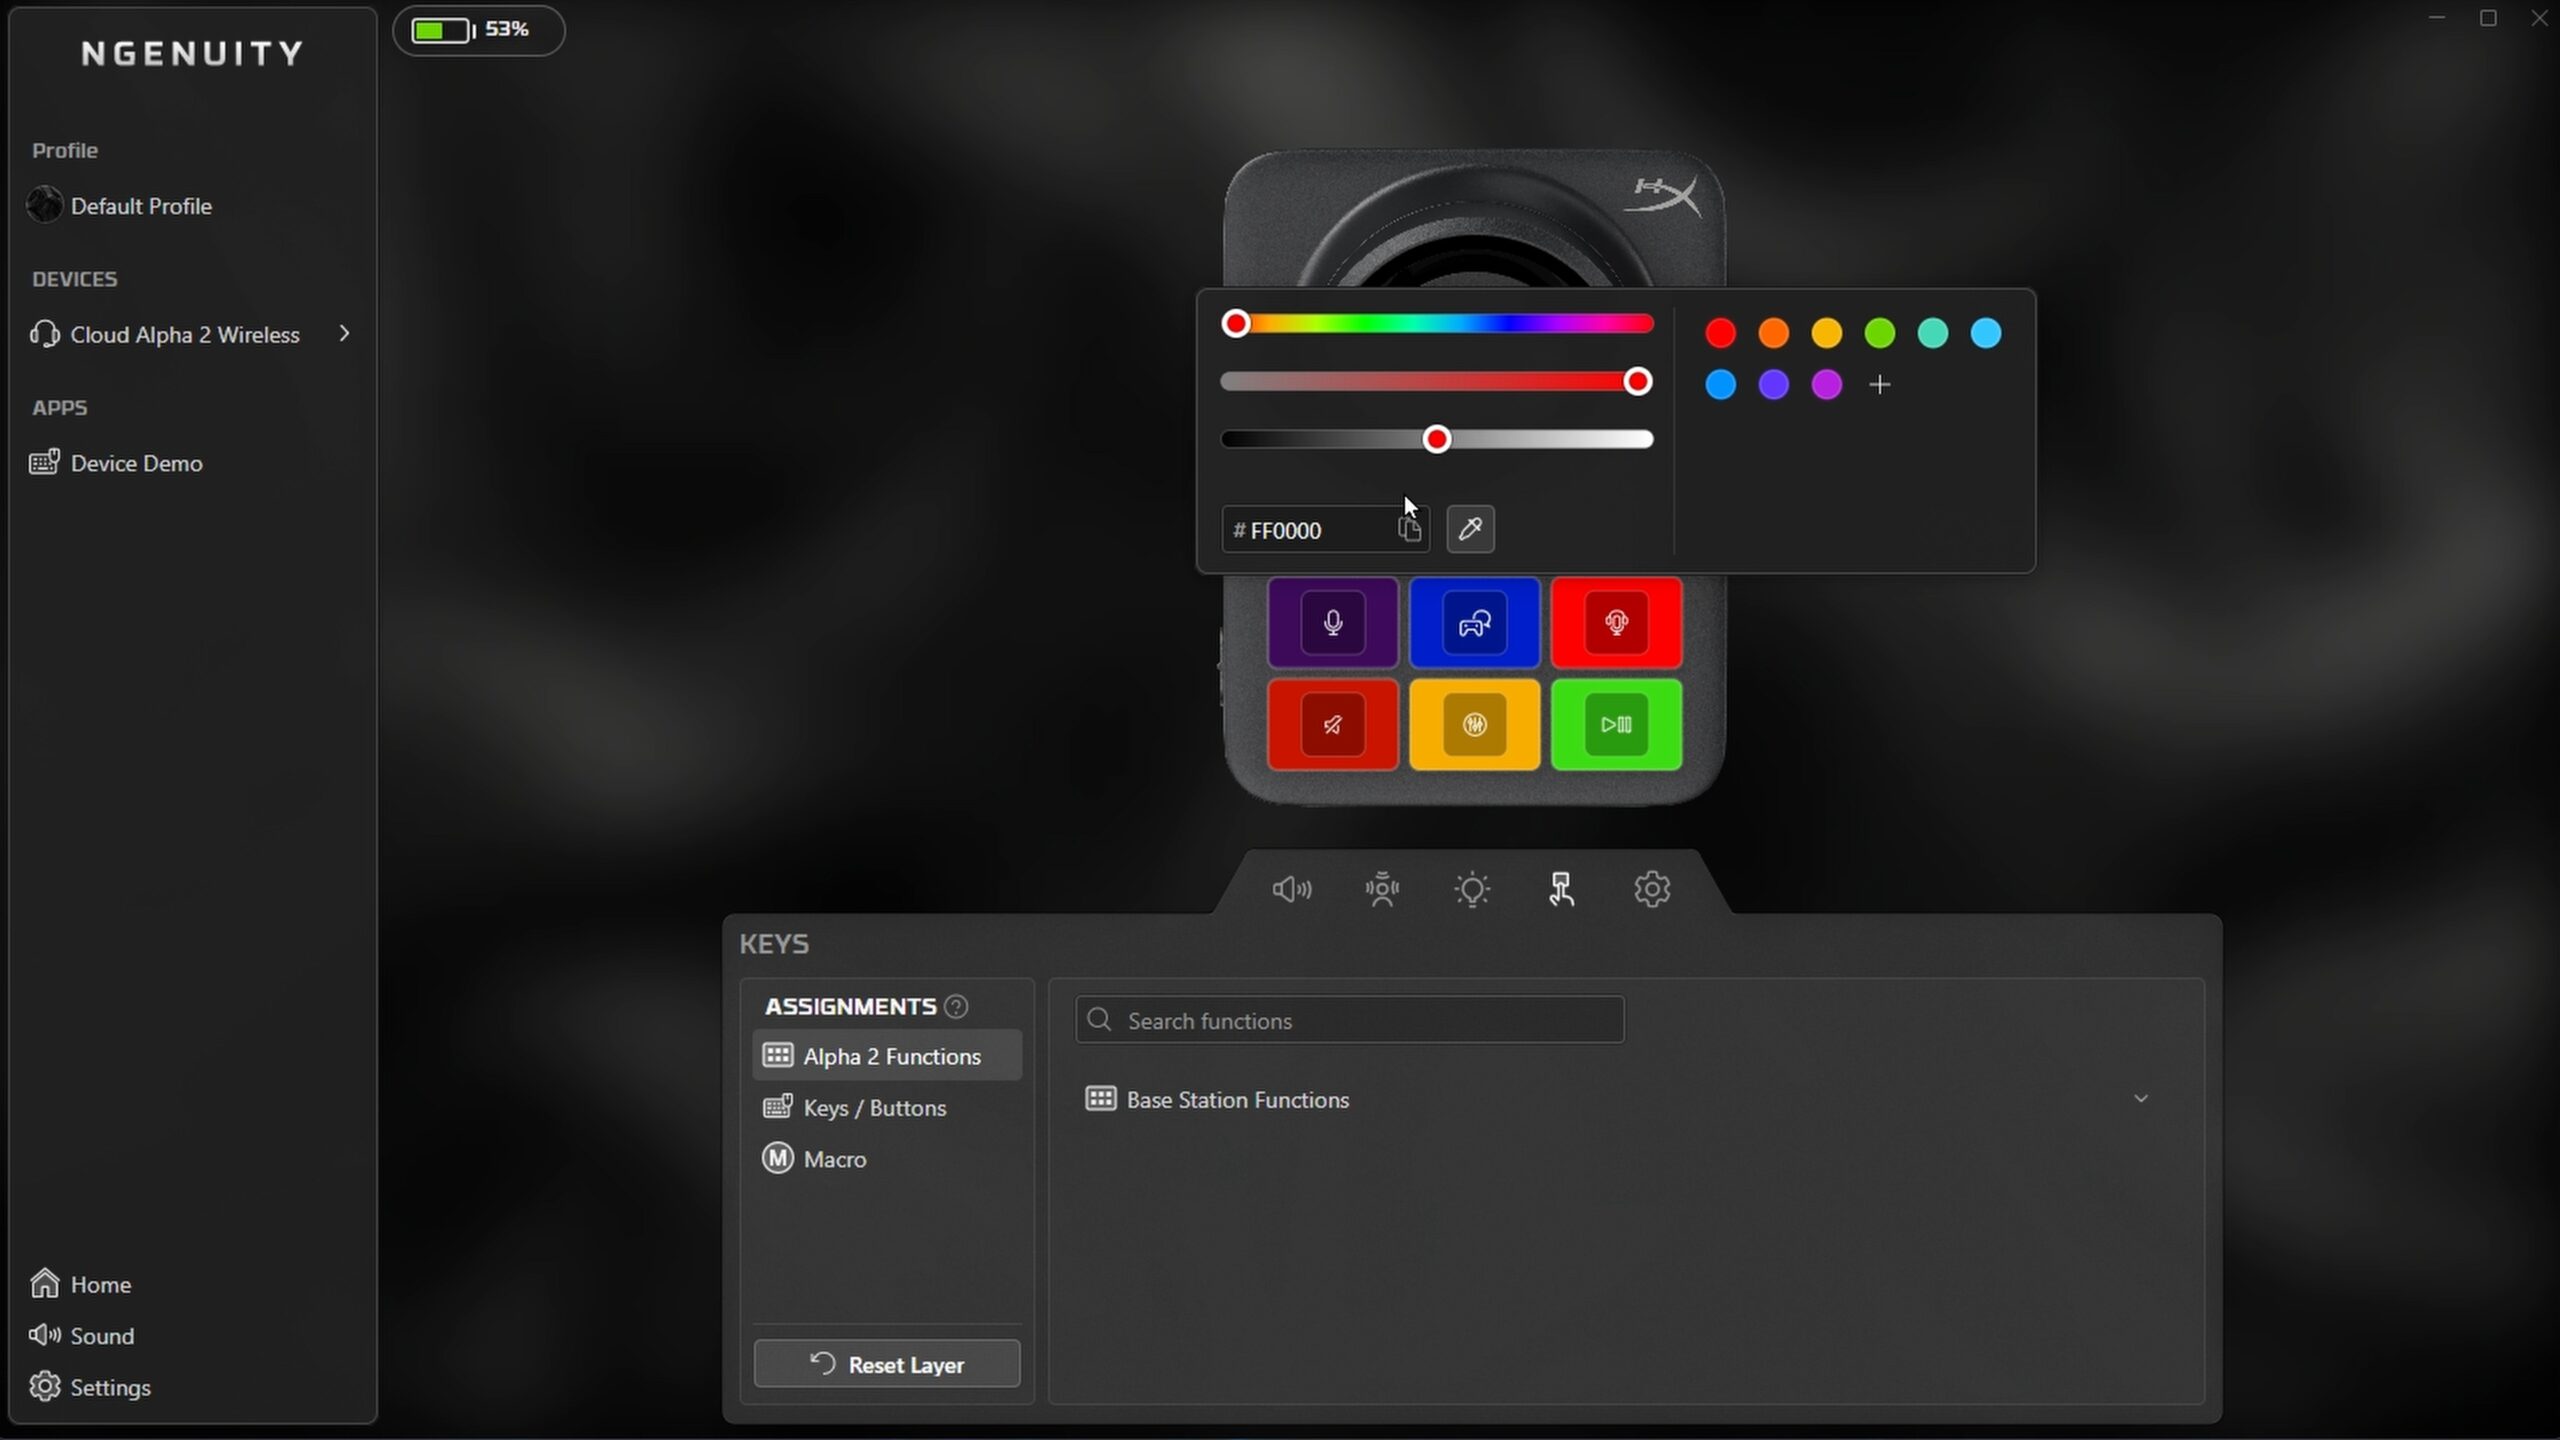
Task: Open the key assignment tab
Action: (x=1562, y=889)
